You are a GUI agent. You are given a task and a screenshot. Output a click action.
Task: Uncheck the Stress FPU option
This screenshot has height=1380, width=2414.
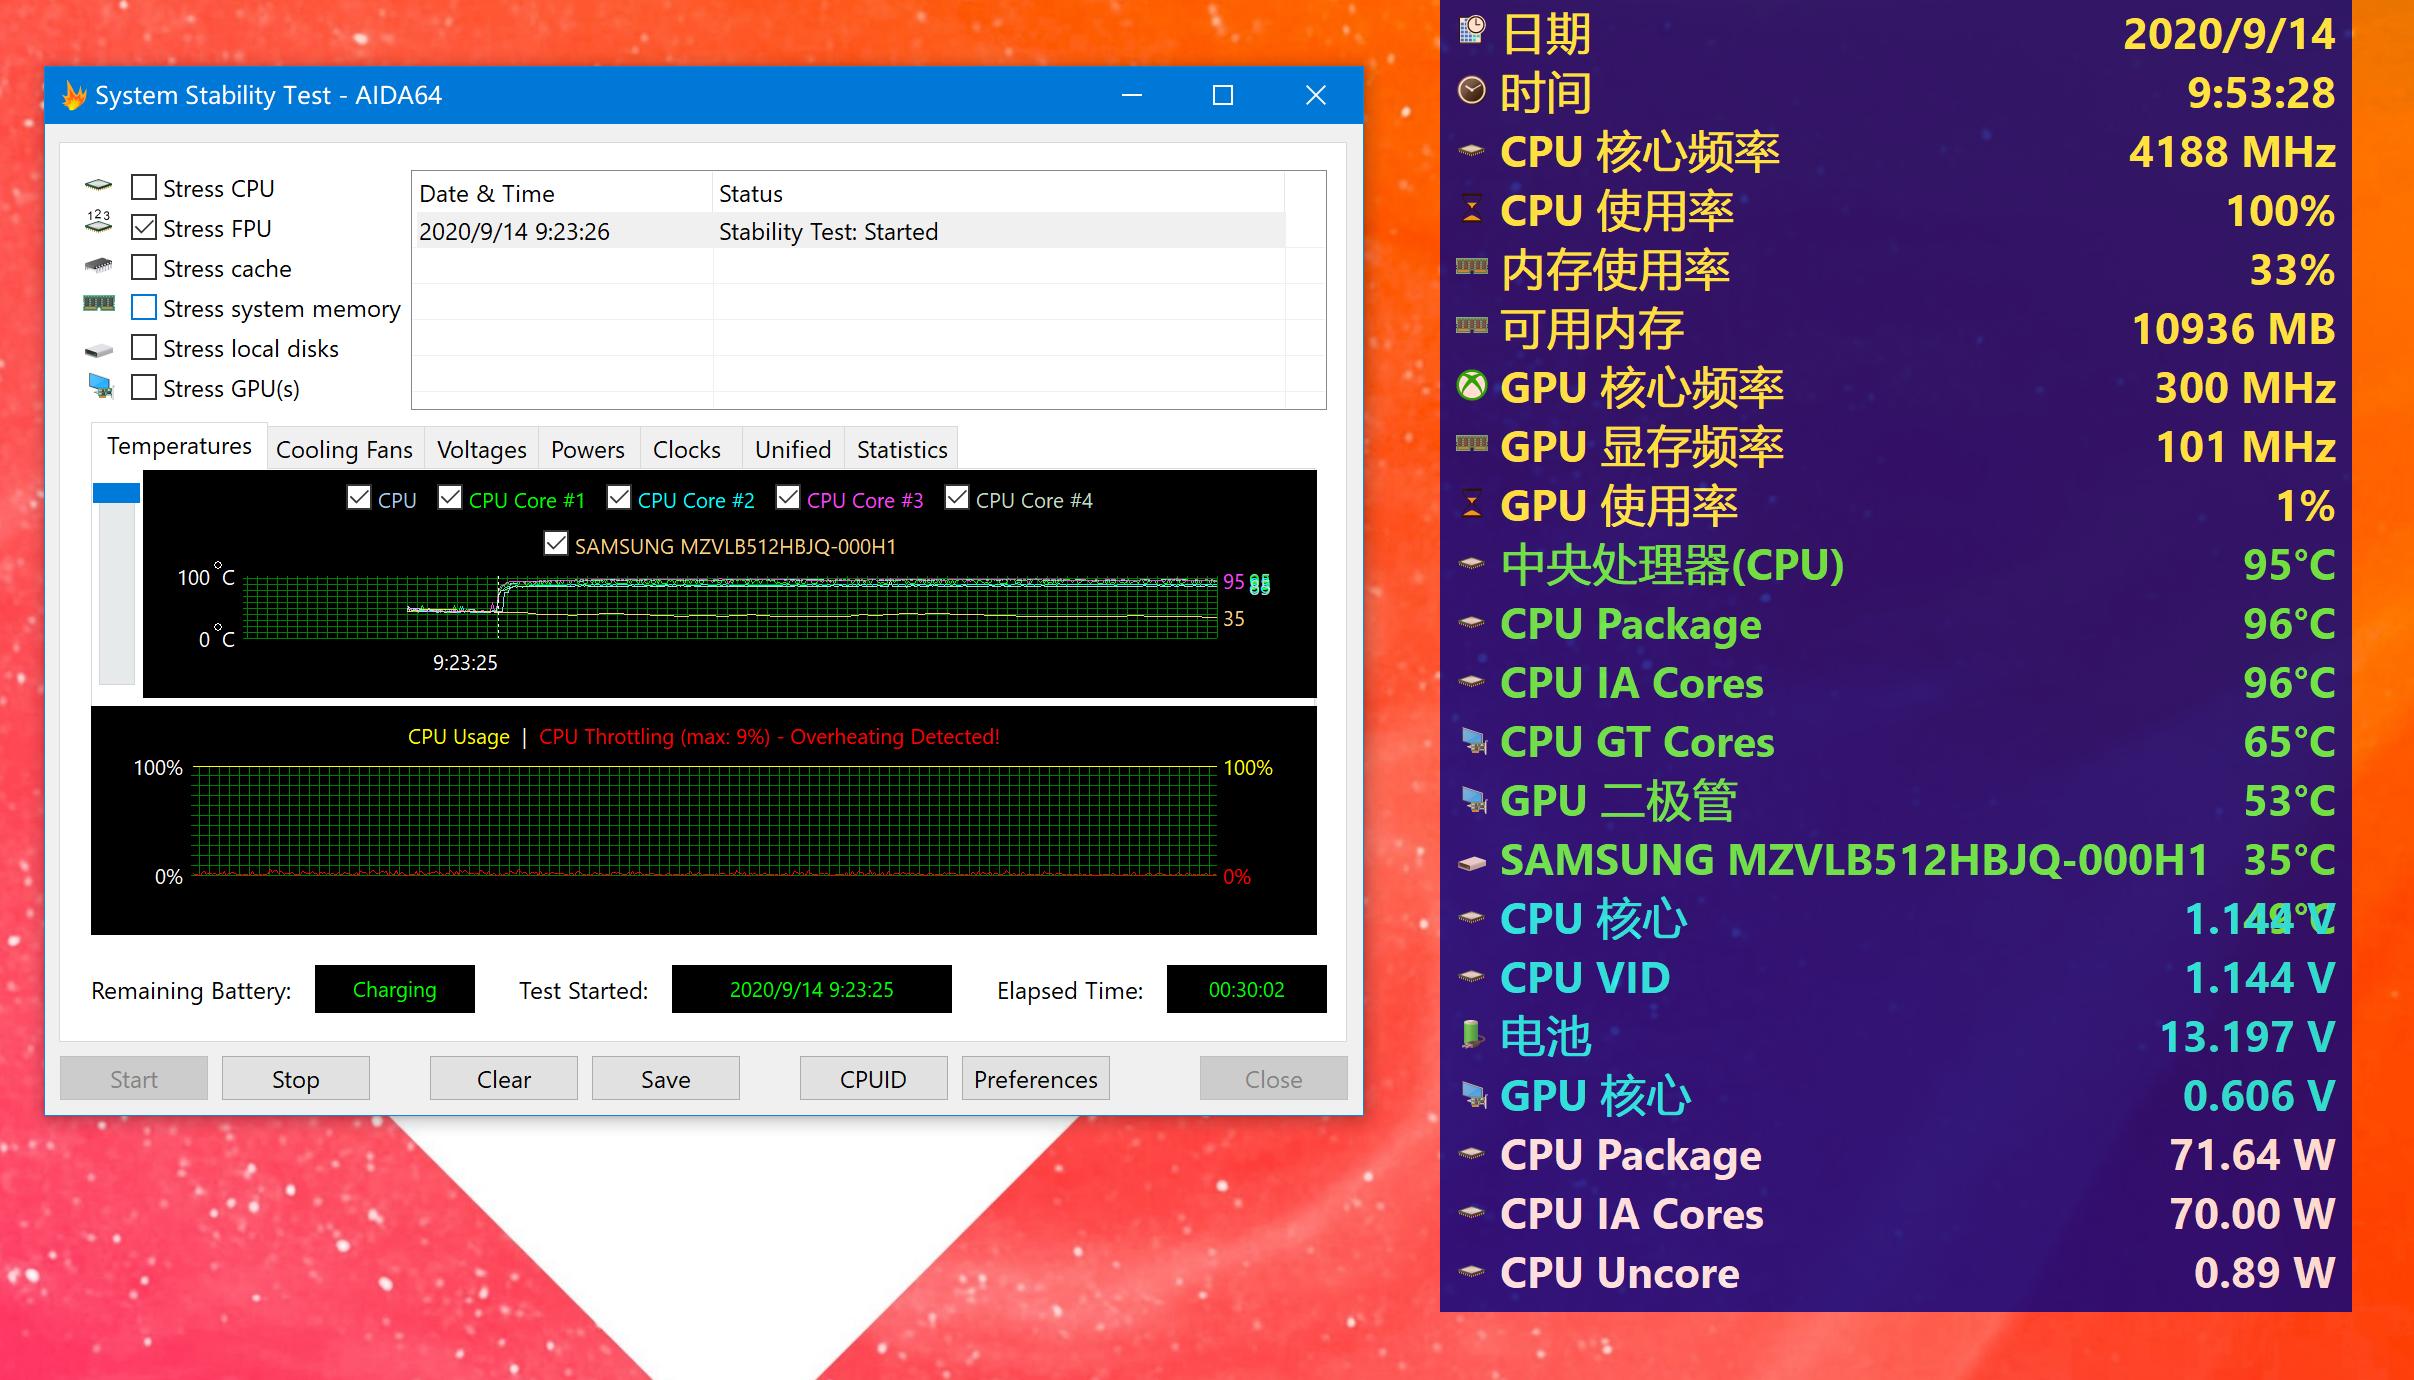pyautogui.click(x=144, y=227)
